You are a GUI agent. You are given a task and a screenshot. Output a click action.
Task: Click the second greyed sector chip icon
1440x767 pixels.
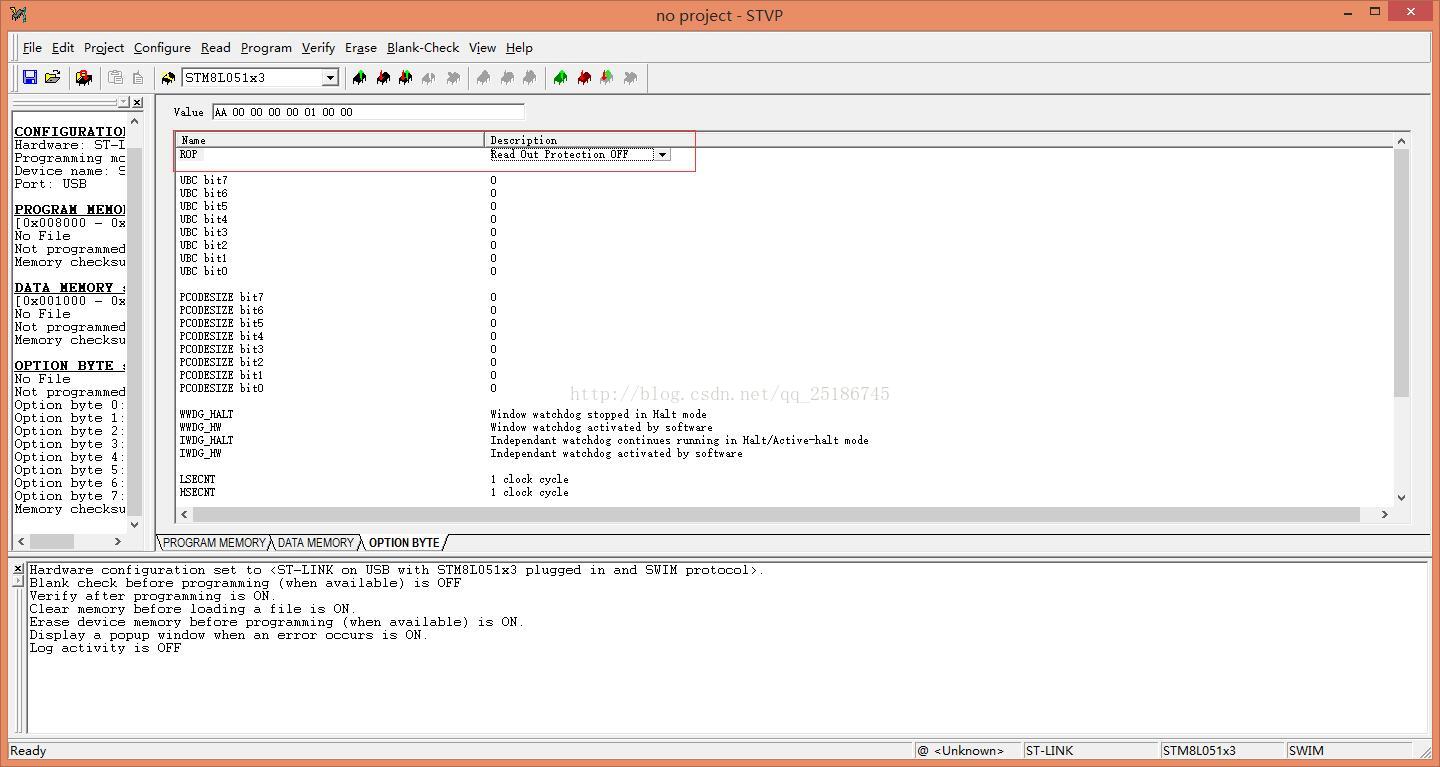[507, 77]
